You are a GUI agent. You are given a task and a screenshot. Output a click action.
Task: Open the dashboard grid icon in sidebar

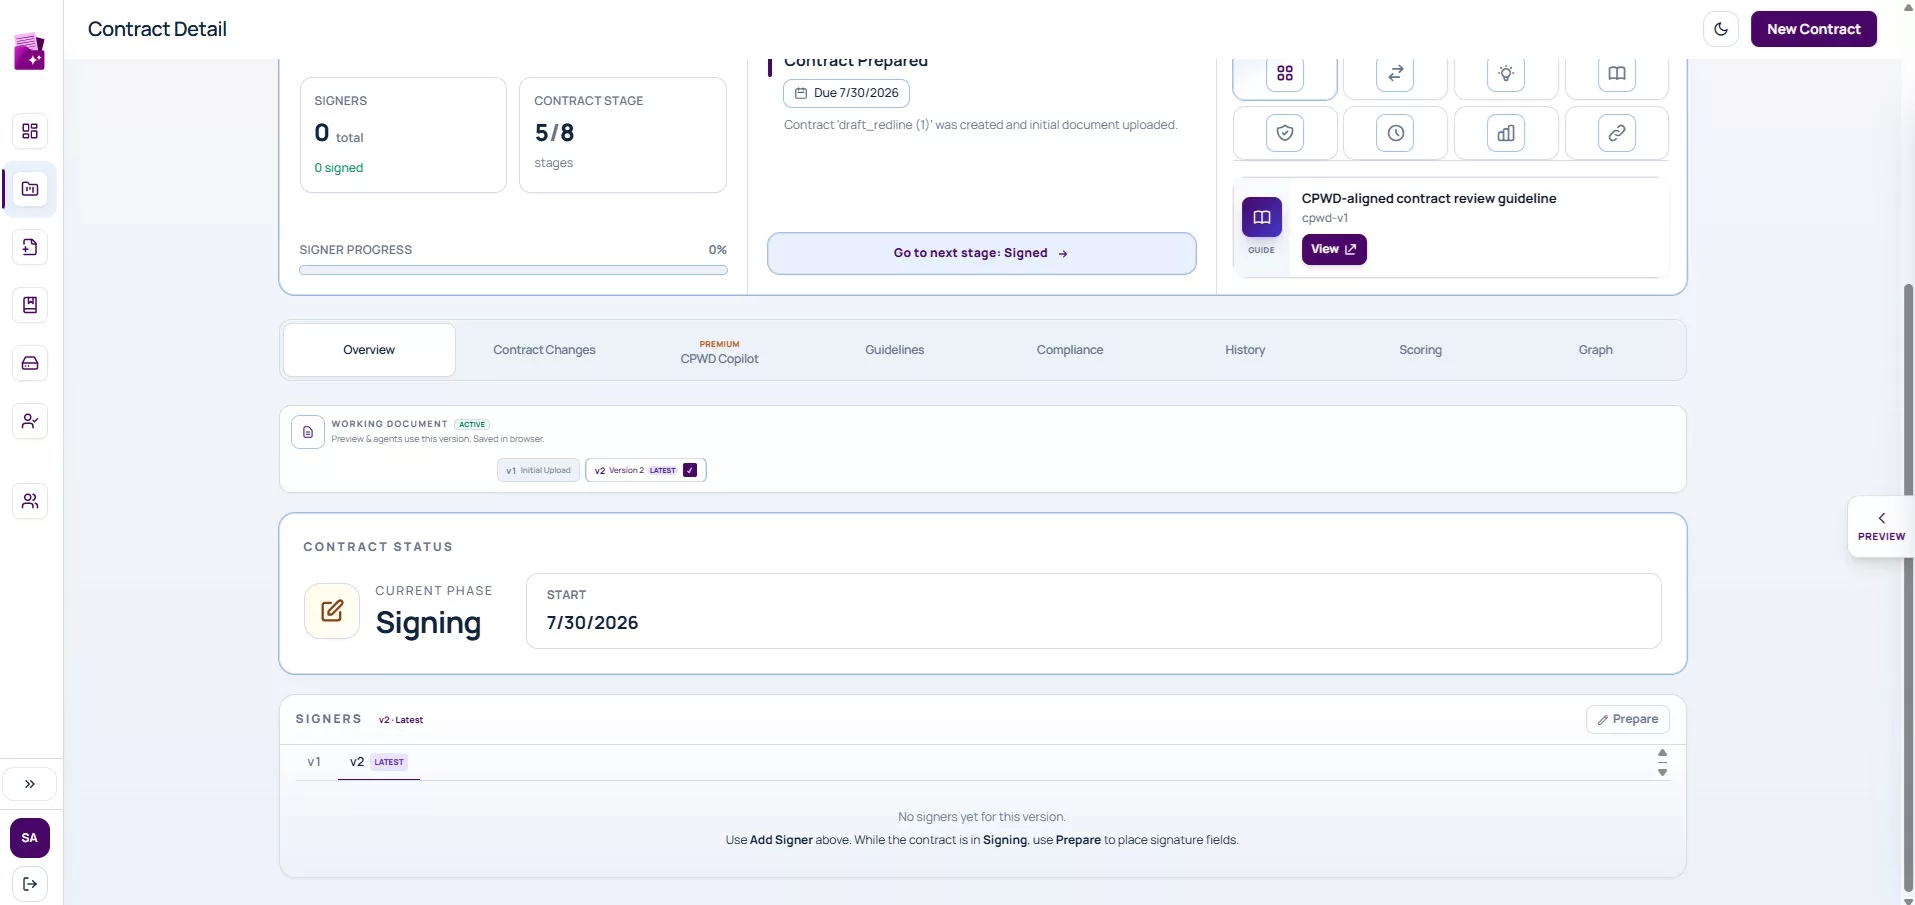coord(30,131)
